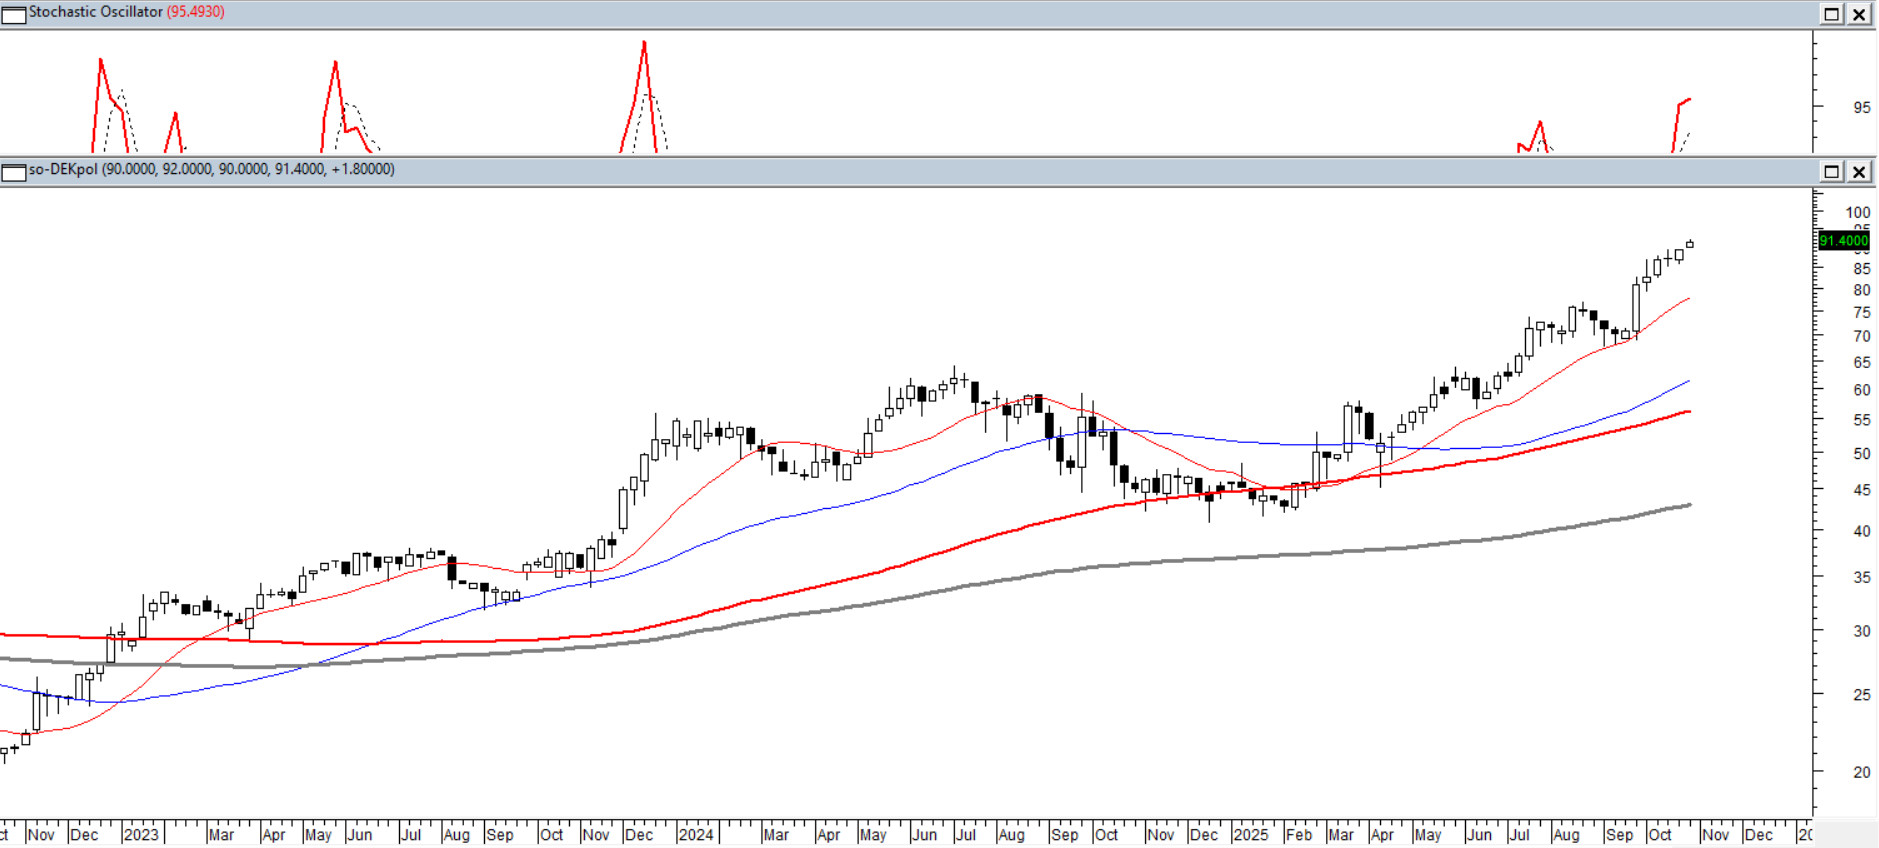This screenshot has width=1879, height=848.
Task: Select the so-DEKpol title with OHLC values
Action: (x=211, y=169)
